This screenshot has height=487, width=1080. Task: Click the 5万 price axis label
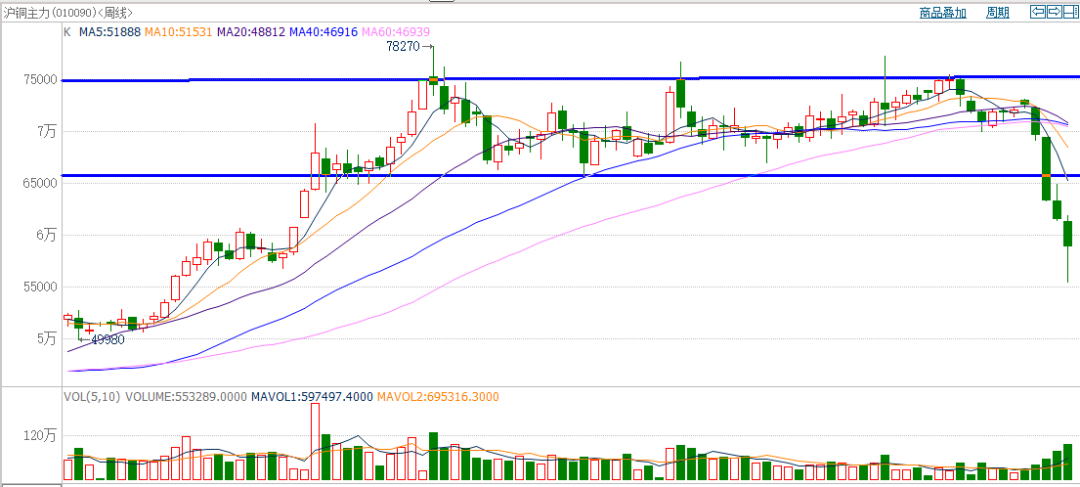[47, 338]
